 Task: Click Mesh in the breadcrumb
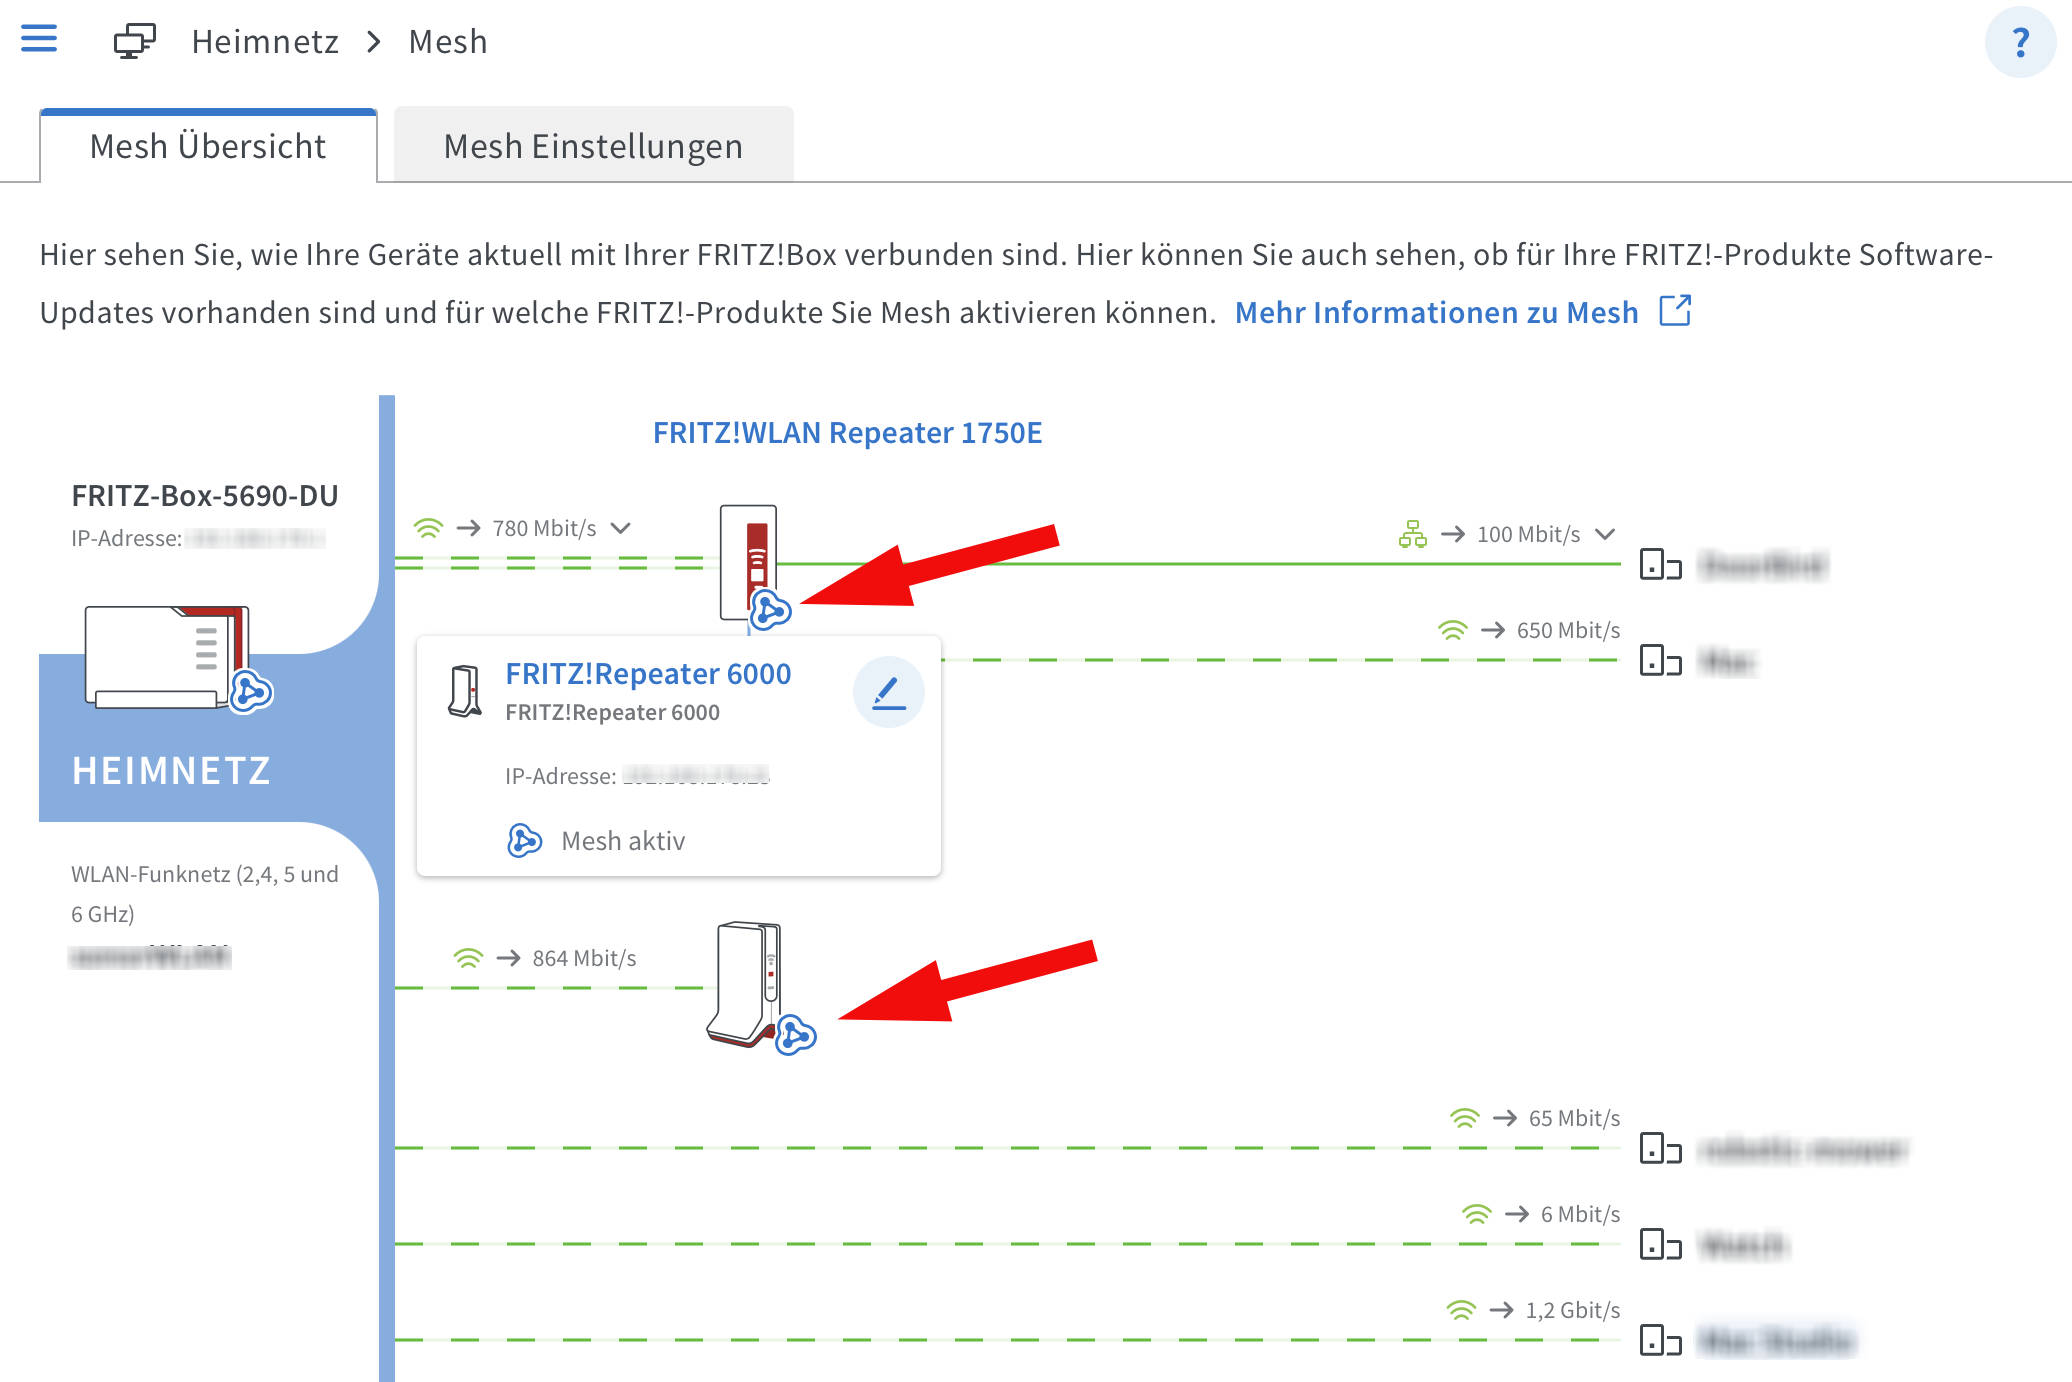point(448,42)
